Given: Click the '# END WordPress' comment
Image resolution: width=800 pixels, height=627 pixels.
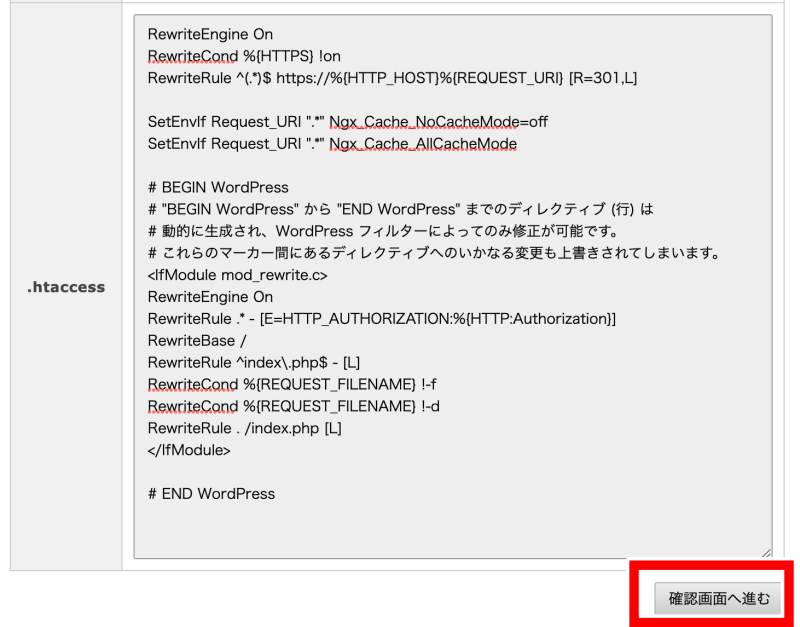Looking at the screenshot, I should click(211, 494).
